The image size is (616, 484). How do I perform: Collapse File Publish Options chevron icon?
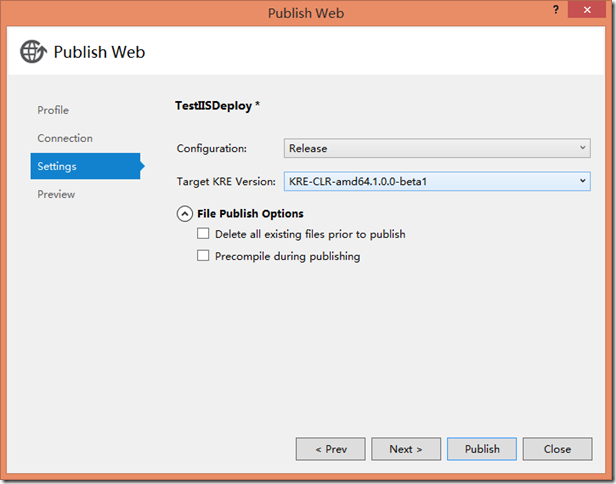[185, 213]
